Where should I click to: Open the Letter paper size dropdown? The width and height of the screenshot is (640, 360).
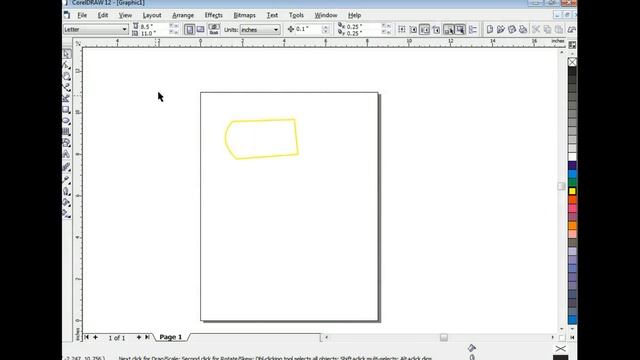click(124, 29)
